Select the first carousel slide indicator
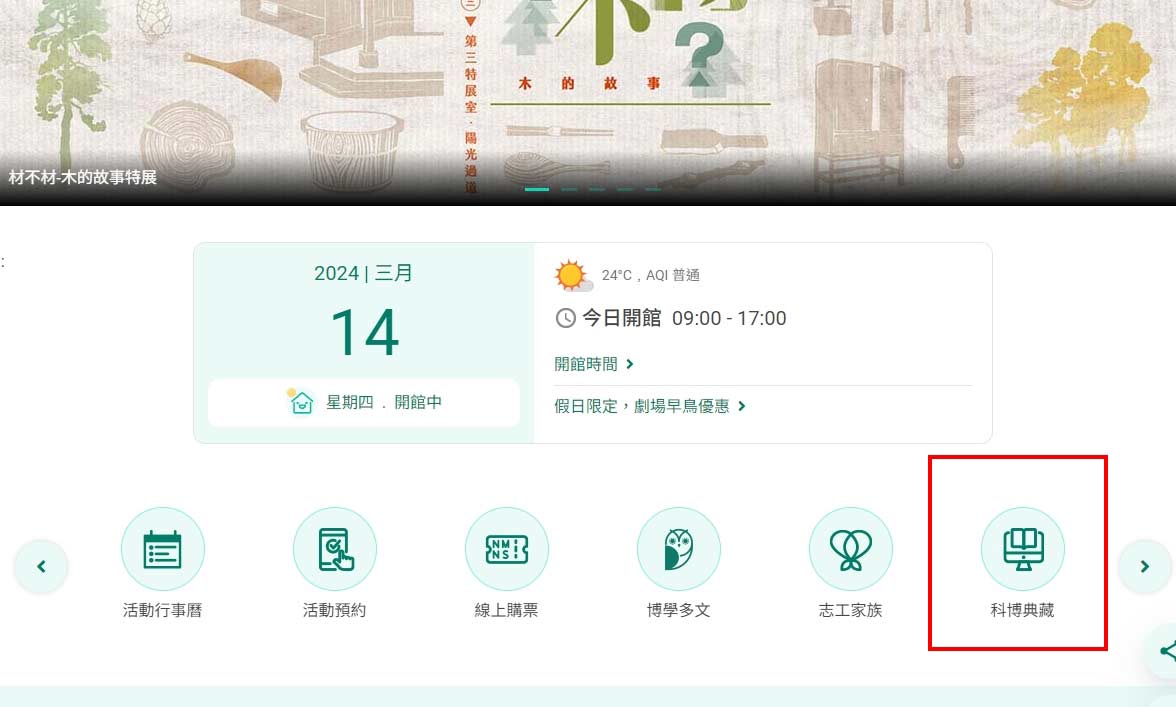Image resolution: width=1176 pixels, height=707 pixels. (x=537, y=189)
